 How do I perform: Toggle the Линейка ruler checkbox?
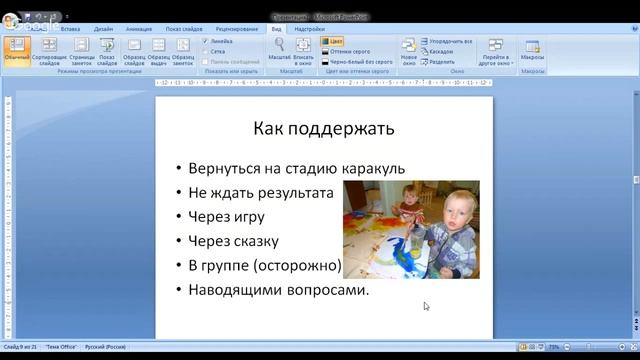pyautogui.click(x=205, y=41)
